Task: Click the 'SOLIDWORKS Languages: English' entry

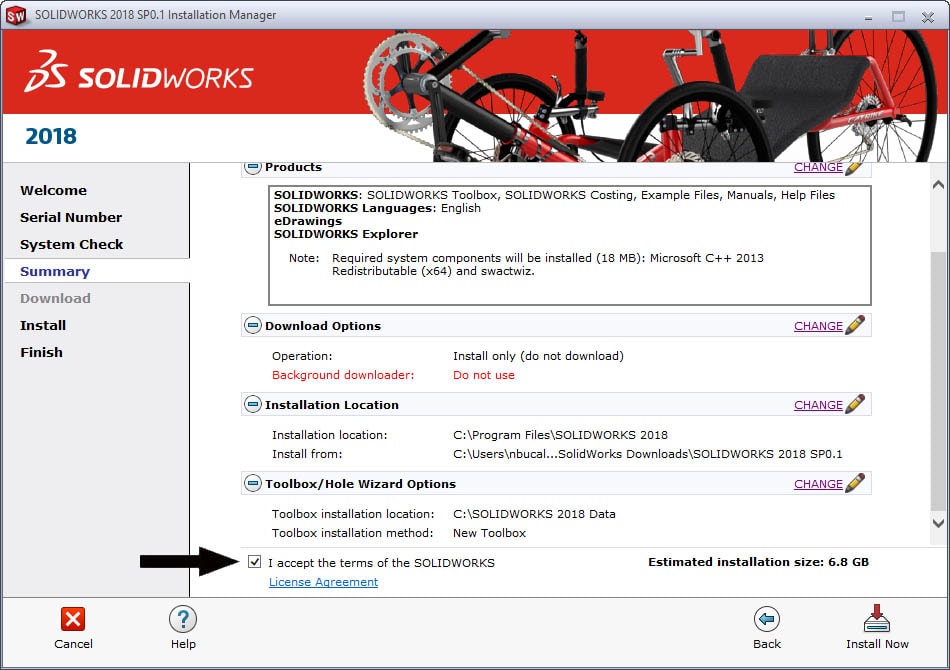Action: [x=377, y=208]
